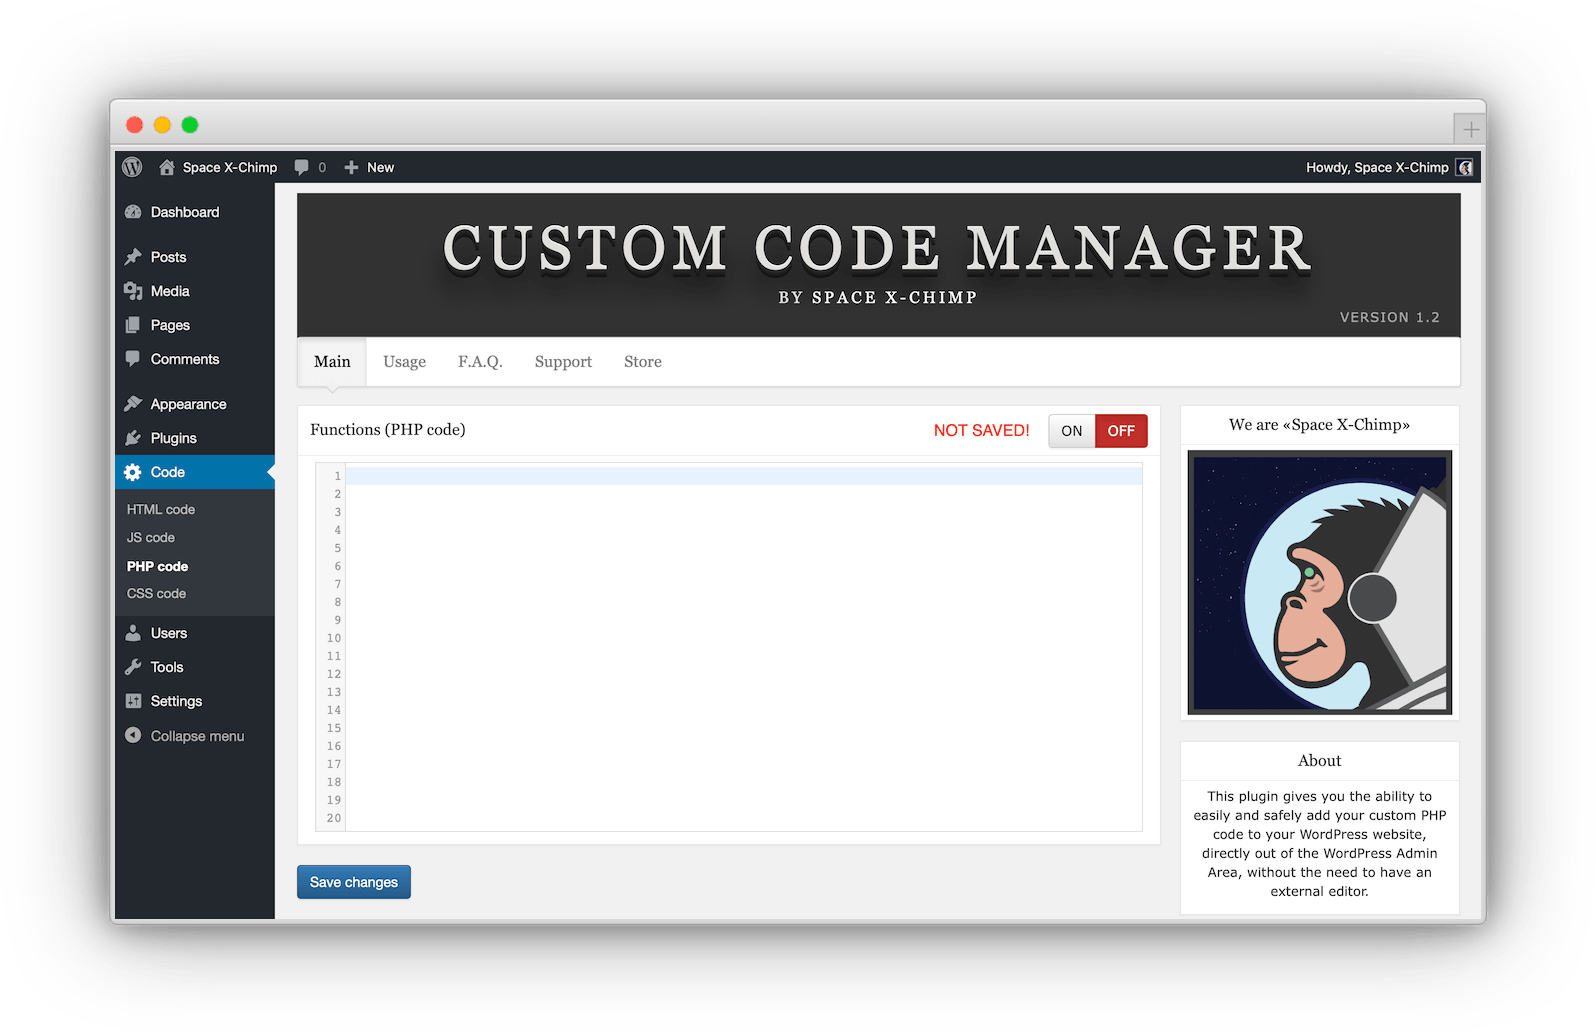
Task: Open Posts menu in sidebar
Action: coord(168,257)
